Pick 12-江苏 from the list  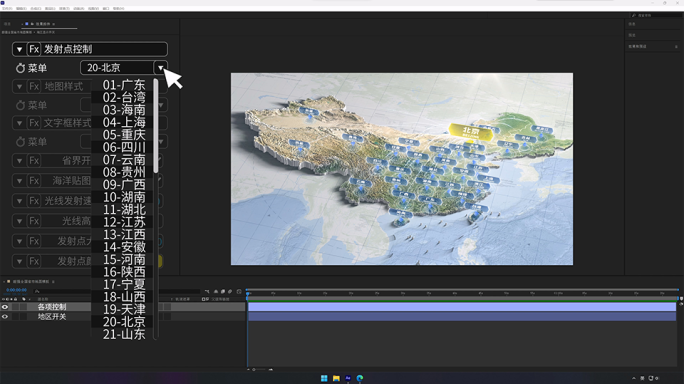[124, 222]
